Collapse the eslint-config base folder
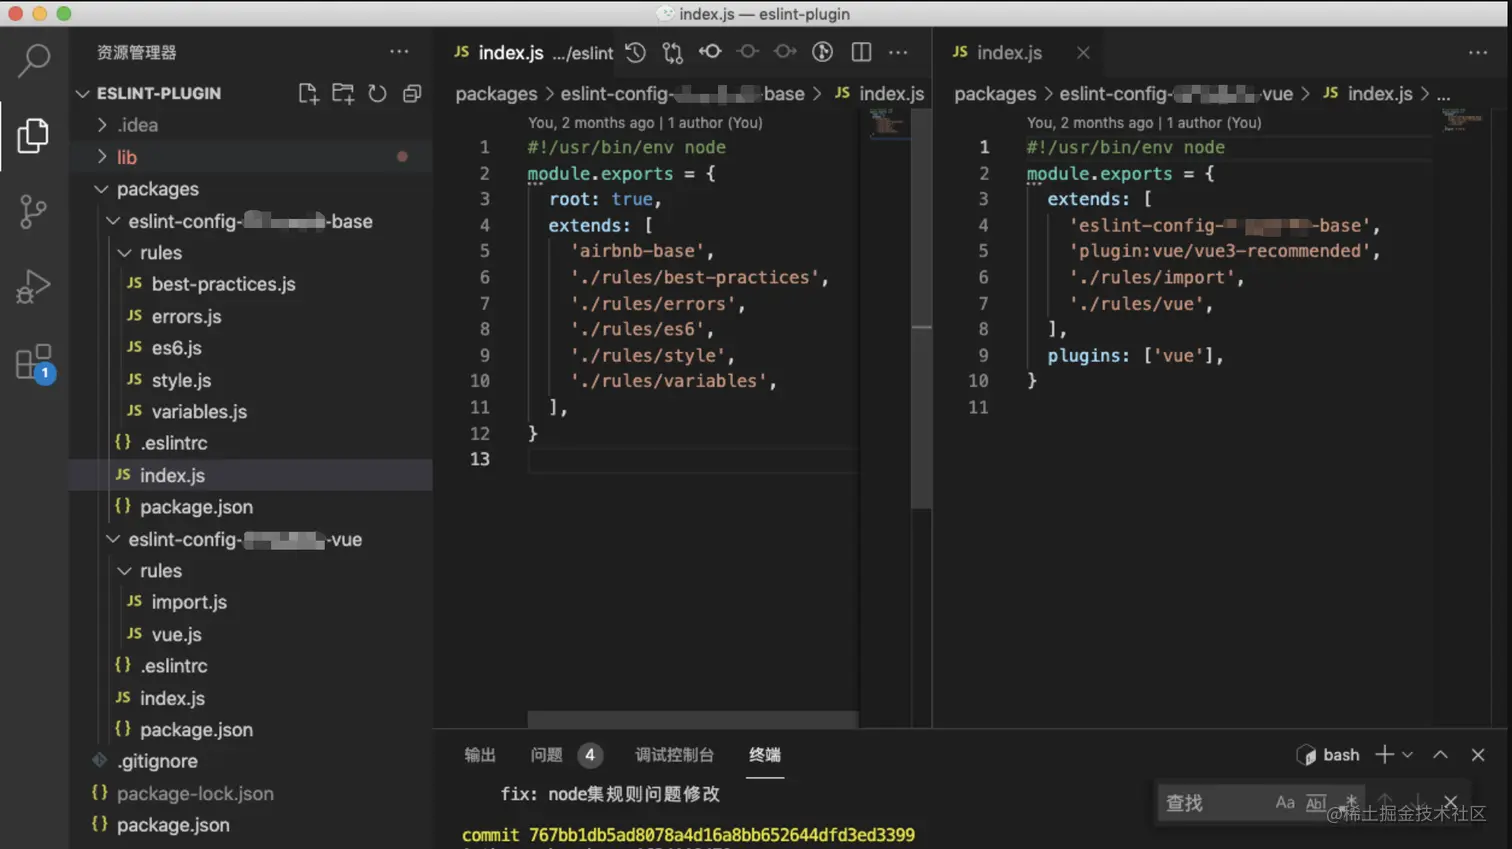1512x849 pixels. (113, 221)
